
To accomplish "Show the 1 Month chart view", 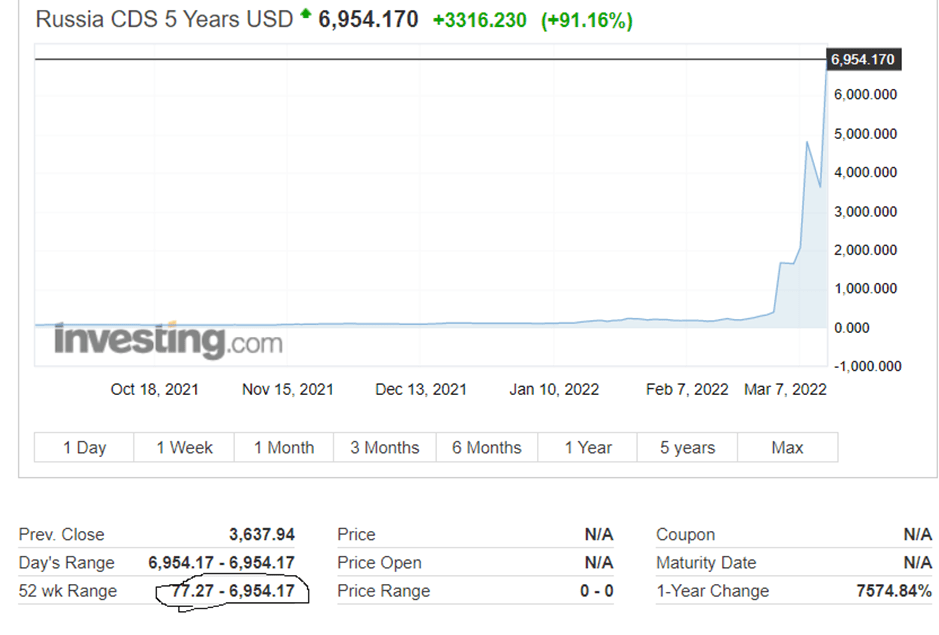I will coord(284,447).
